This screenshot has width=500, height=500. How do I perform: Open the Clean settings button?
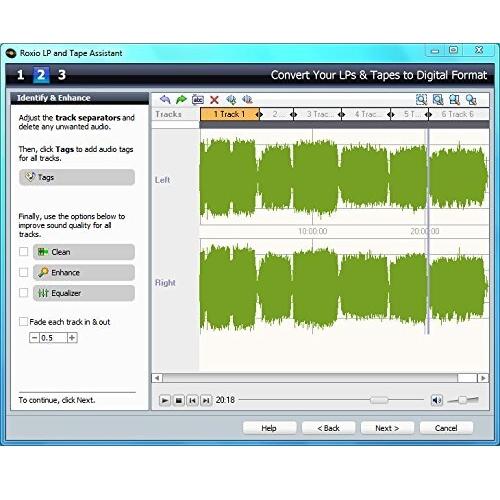84,252
